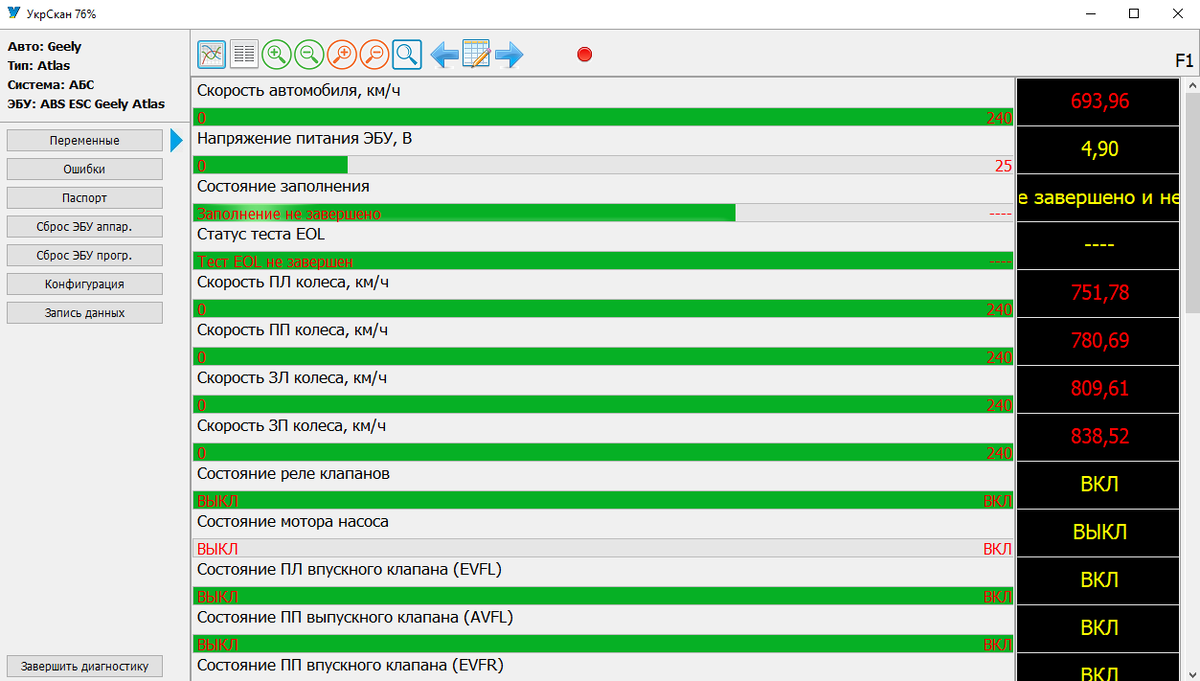Screen dimensions: 1200x681
Task: Click the ВКЛ value for valve relay
Action: pyautogui.click(x=1100, y=484)
